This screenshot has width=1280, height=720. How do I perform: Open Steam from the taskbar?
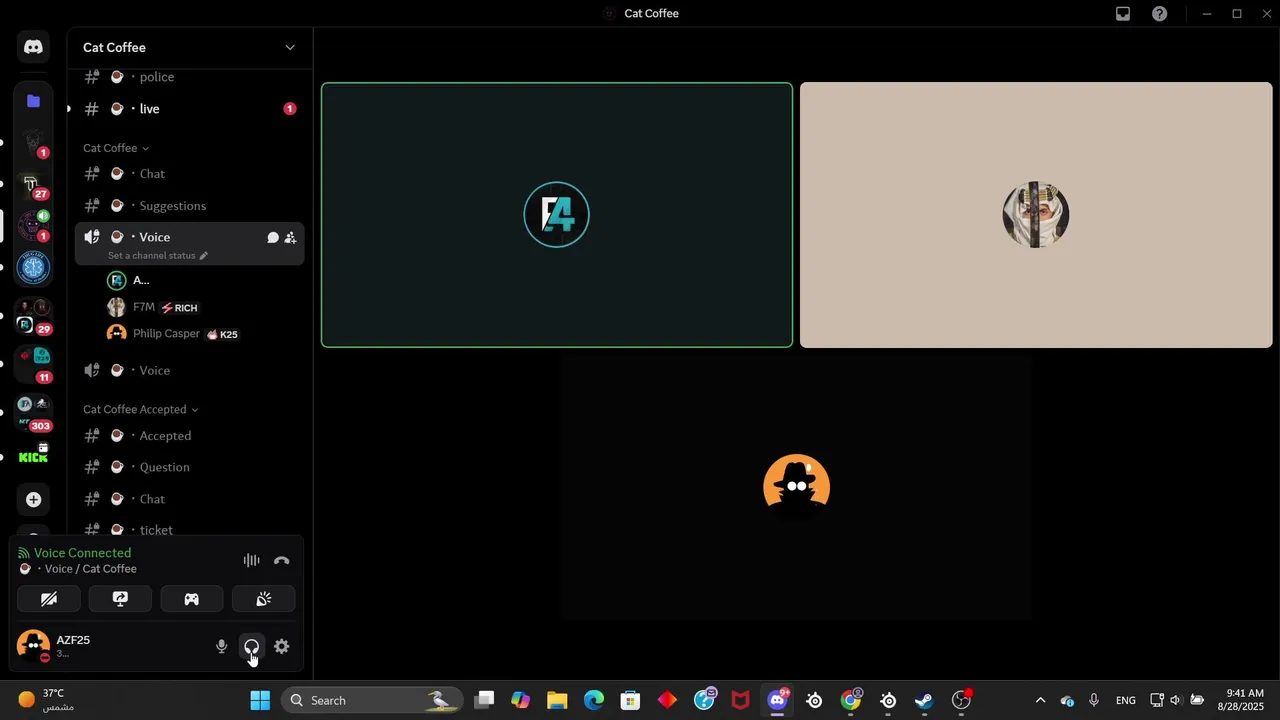[x=924, y=700]
